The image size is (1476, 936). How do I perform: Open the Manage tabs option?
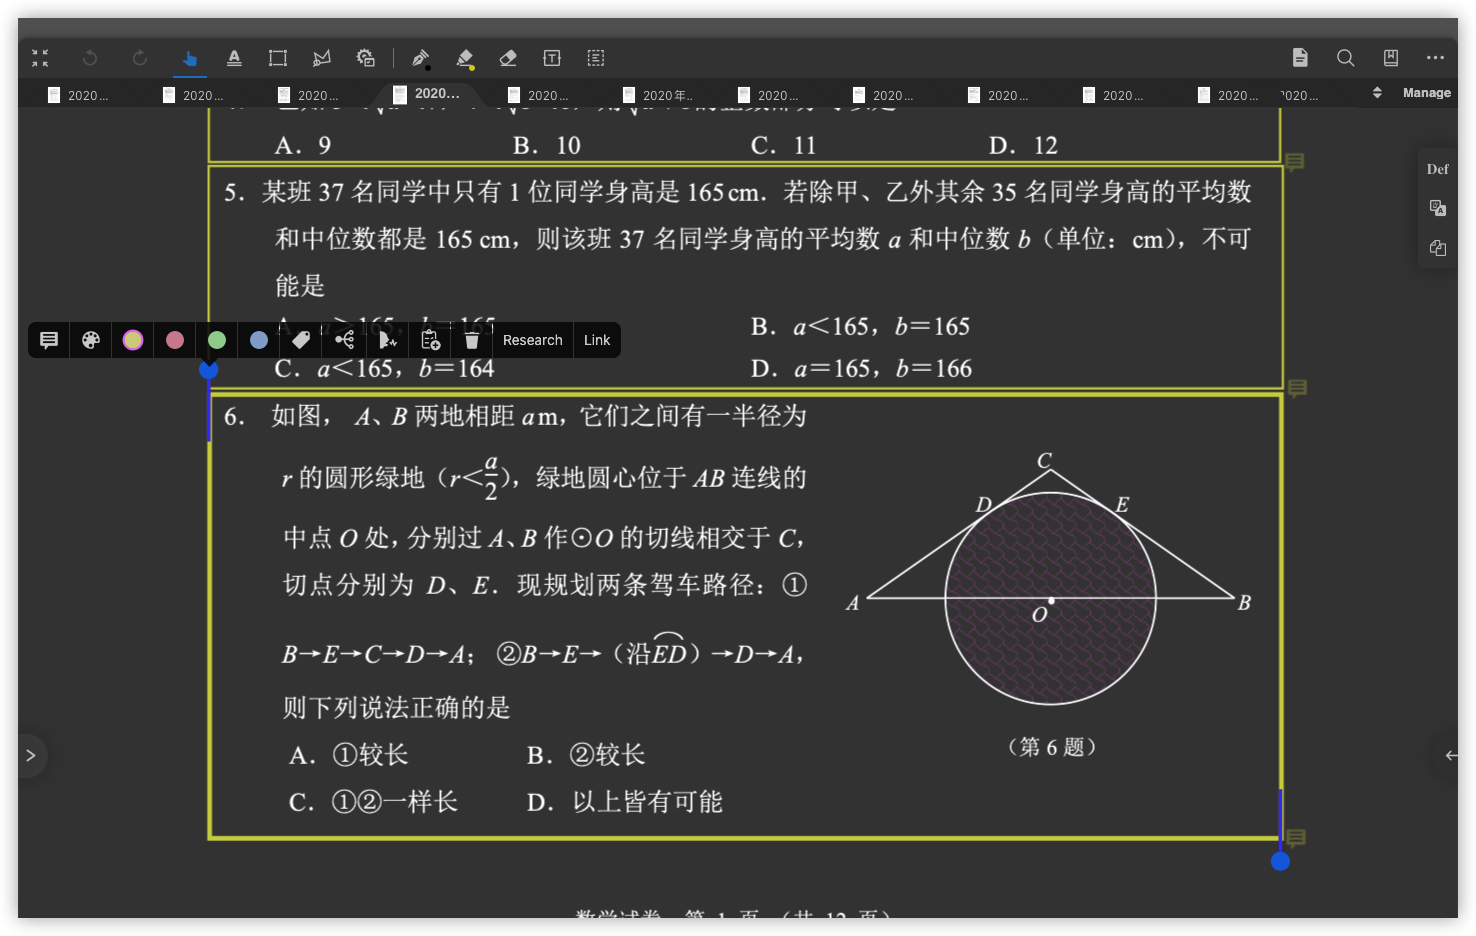[1427, 93]
